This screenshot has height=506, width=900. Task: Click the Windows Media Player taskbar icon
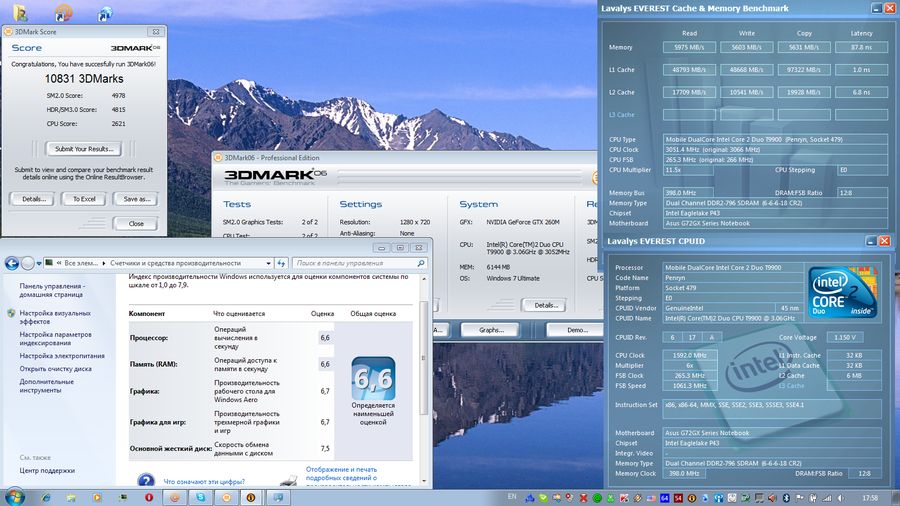point(97,496)
